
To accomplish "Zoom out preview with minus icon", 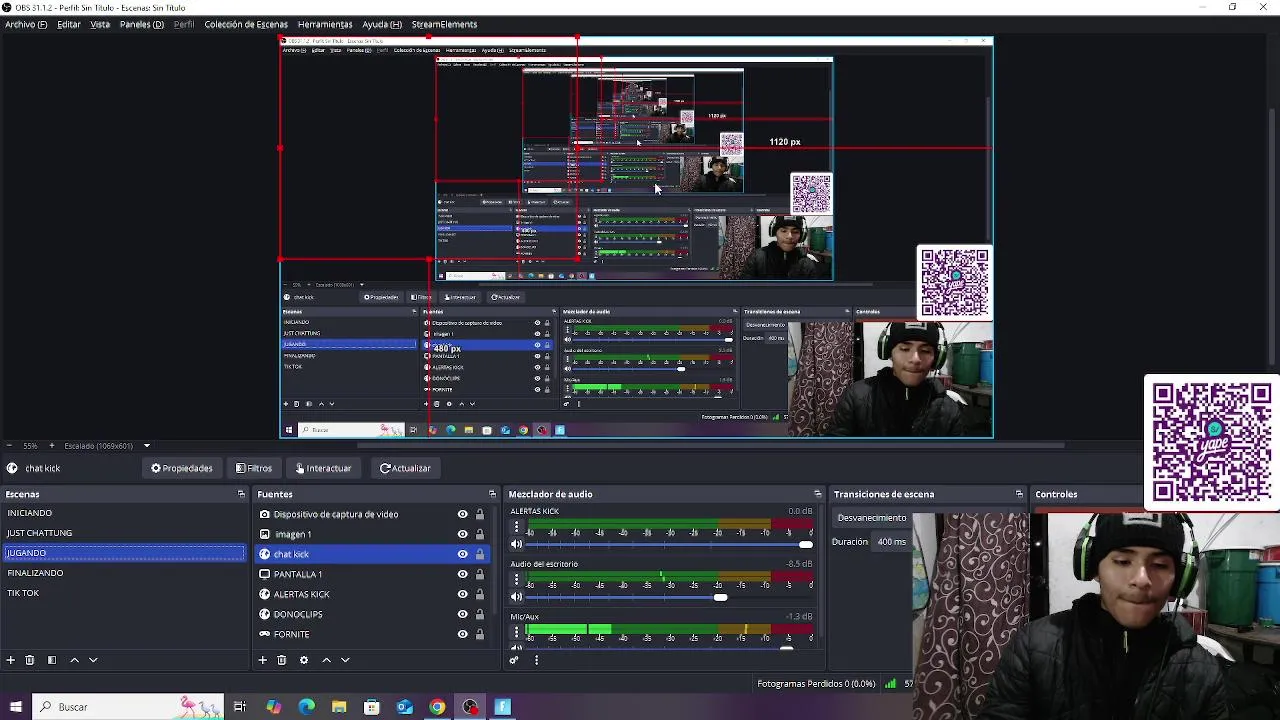I will point(9,445).
